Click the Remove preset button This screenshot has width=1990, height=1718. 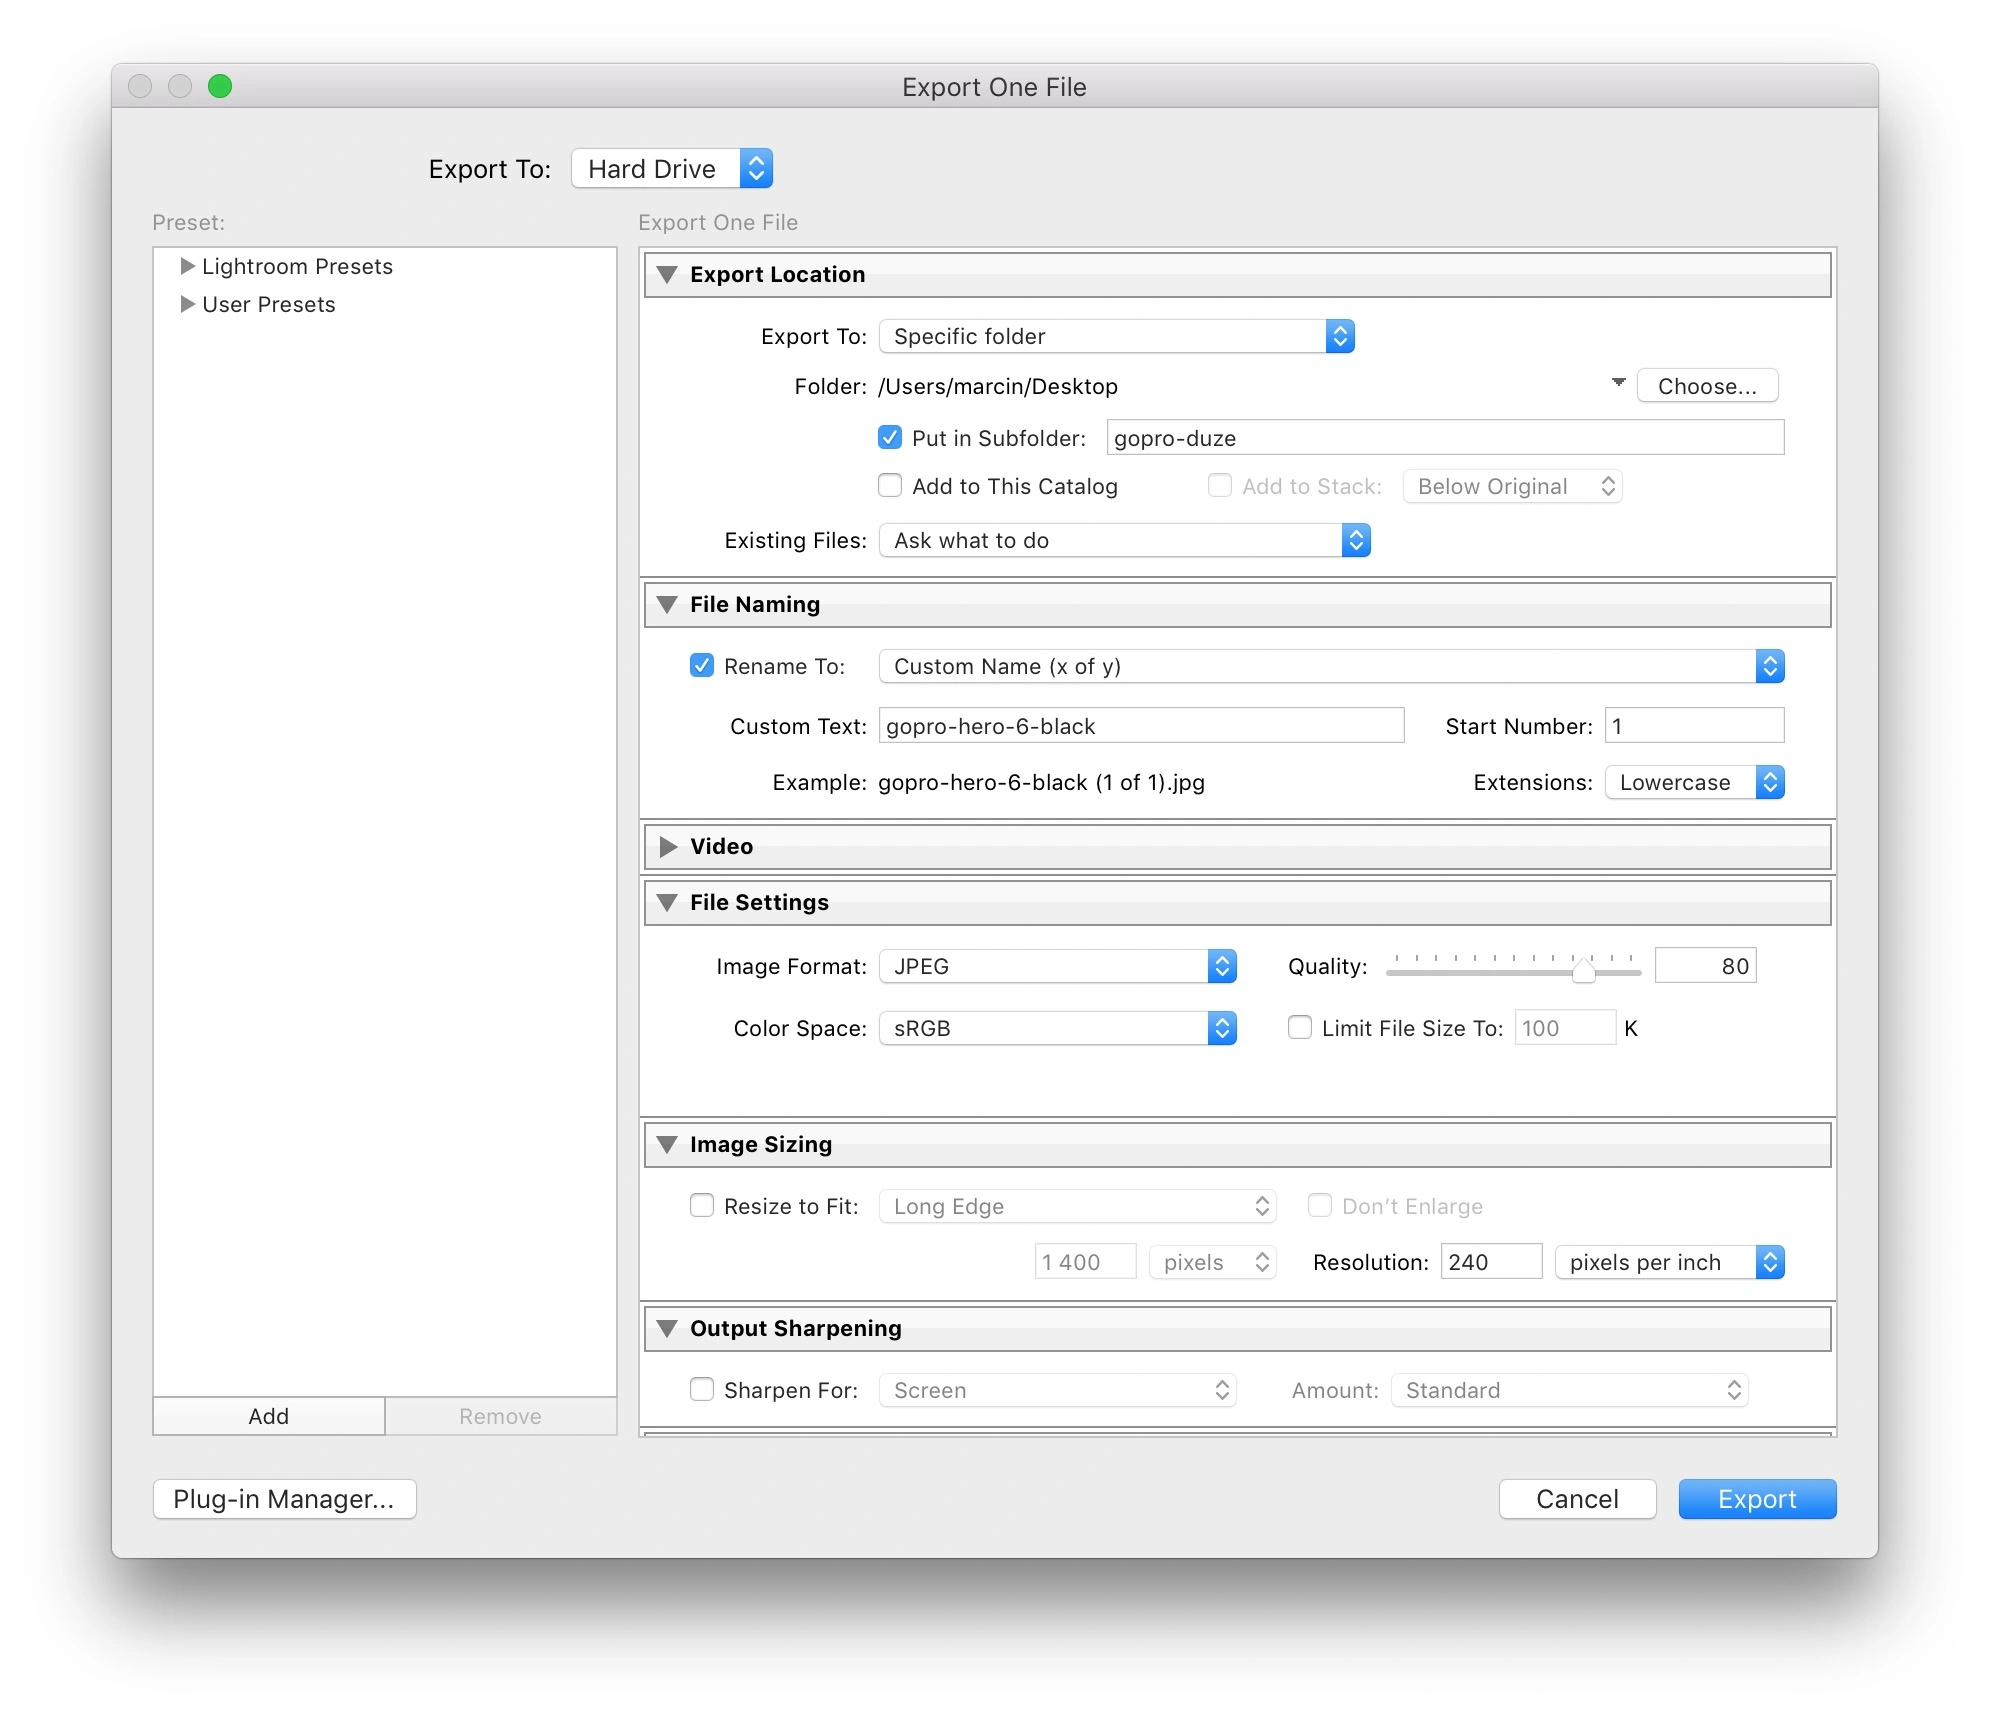coord(500,1416)
